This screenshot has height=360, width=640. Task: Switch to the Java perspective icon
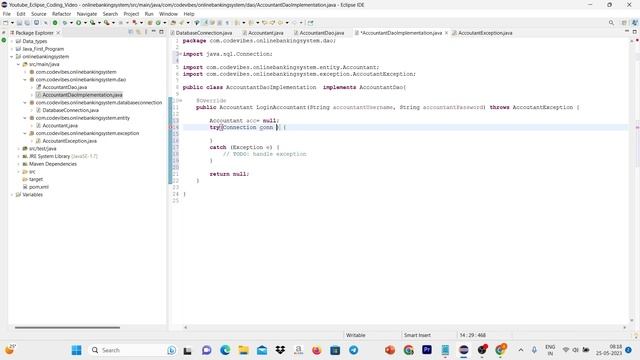pyautogui.click(x=634, y=23)
